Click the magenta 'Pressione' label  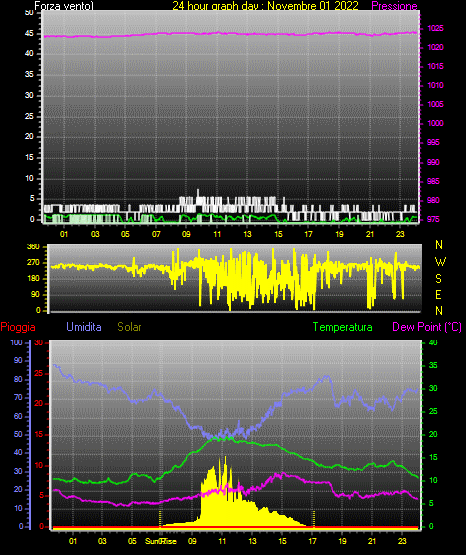pos(394,6)
